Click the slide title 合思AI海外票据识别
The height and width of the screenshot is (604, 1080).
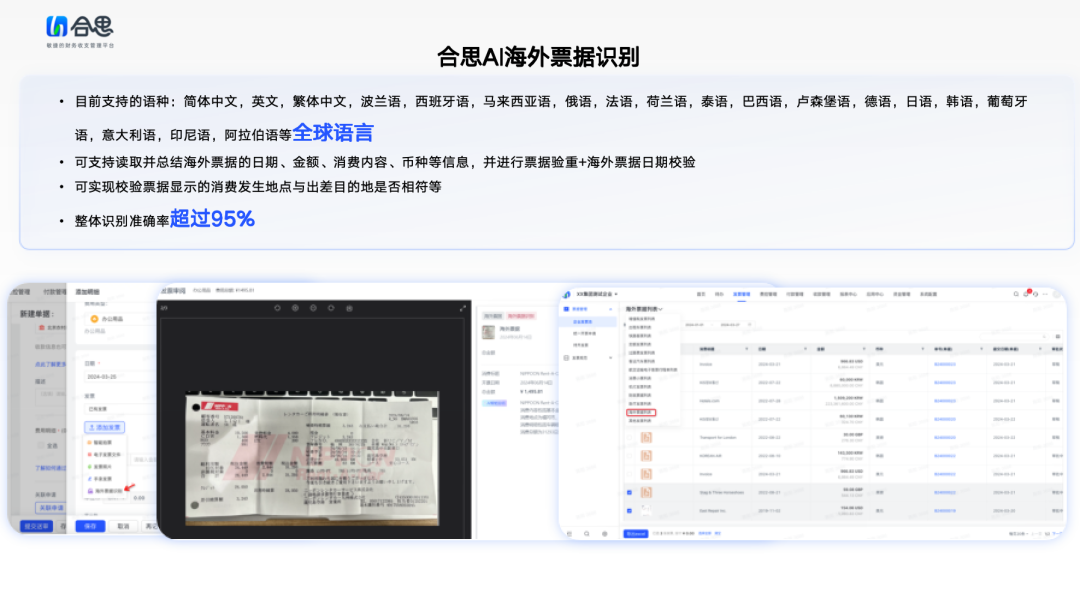pyautogui.click(x=539, y=57)
